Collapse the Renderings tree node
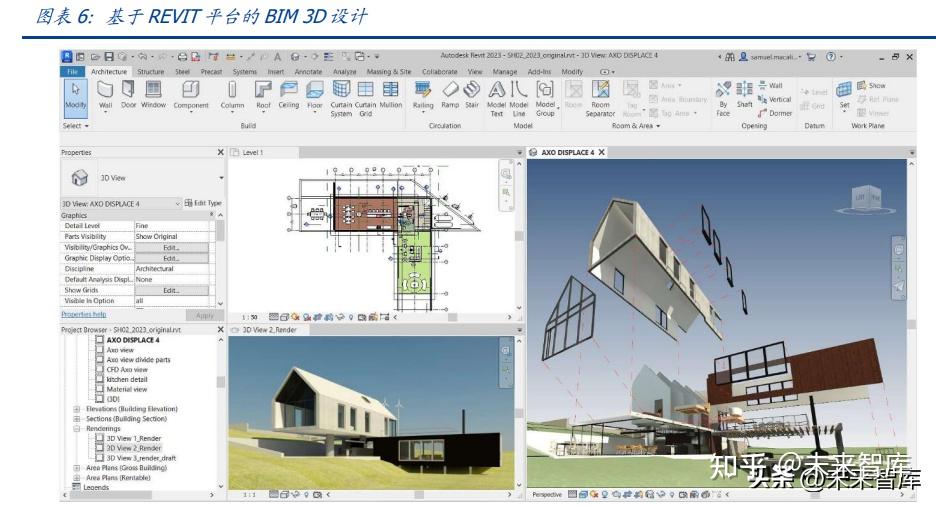Image resolution: width=936 pixels, height=505 pixels. (x=76, y=429)
